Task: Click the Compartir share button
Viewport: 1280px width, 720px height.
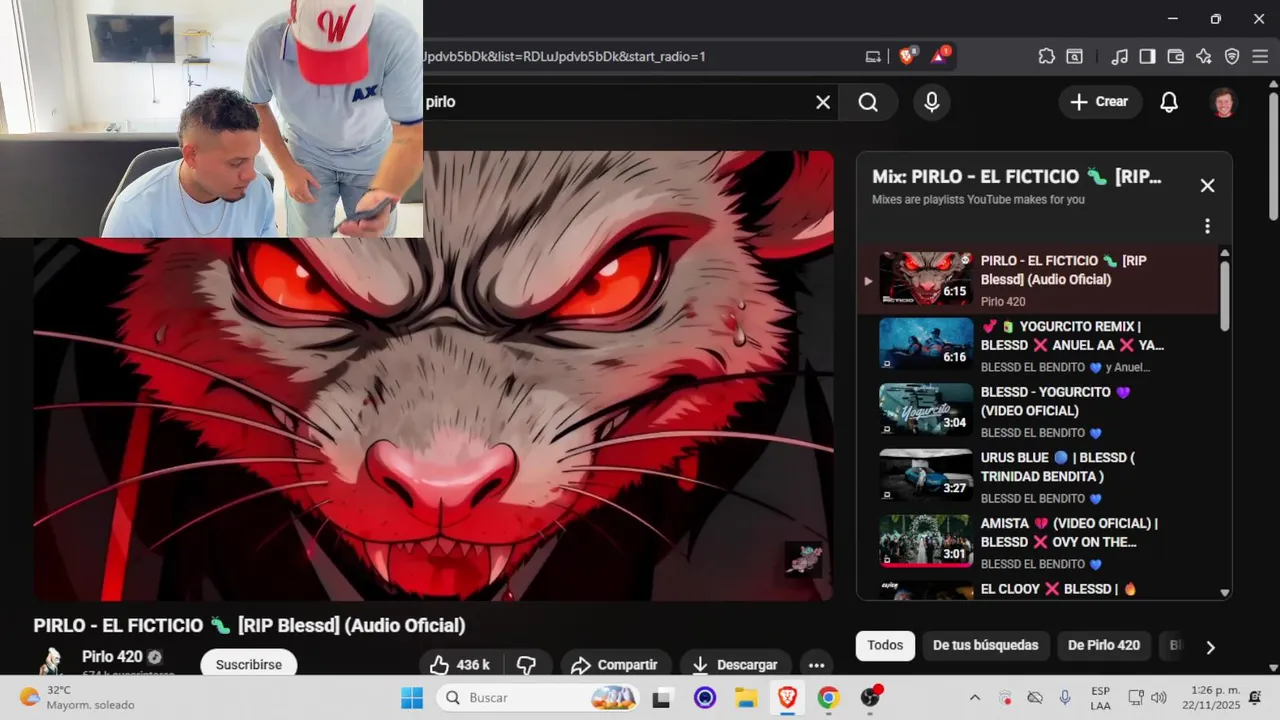Action: click(615, 665)
